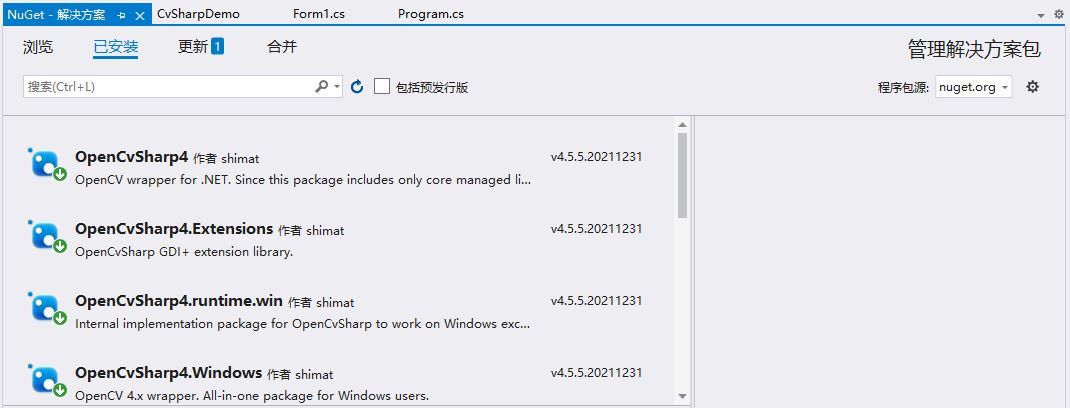Click the OpenCvSharp4 package icon
The image size is (1070, 408).
pyautogui.click(x=46, y=164)
